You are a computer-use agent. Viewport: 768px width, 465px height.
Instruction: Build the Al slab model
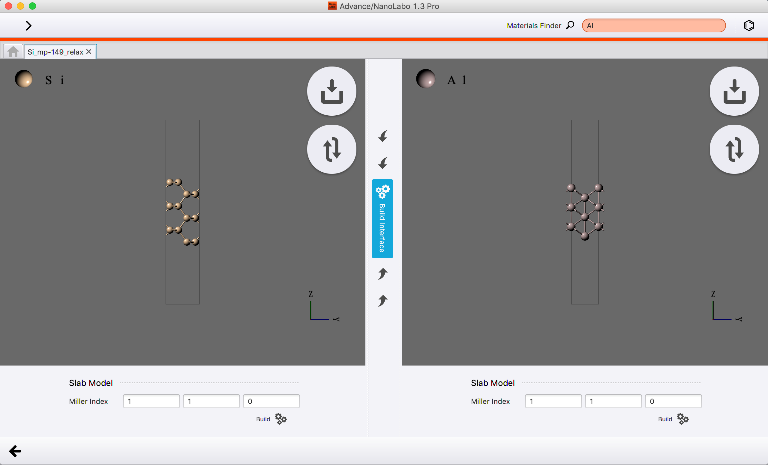674,419
